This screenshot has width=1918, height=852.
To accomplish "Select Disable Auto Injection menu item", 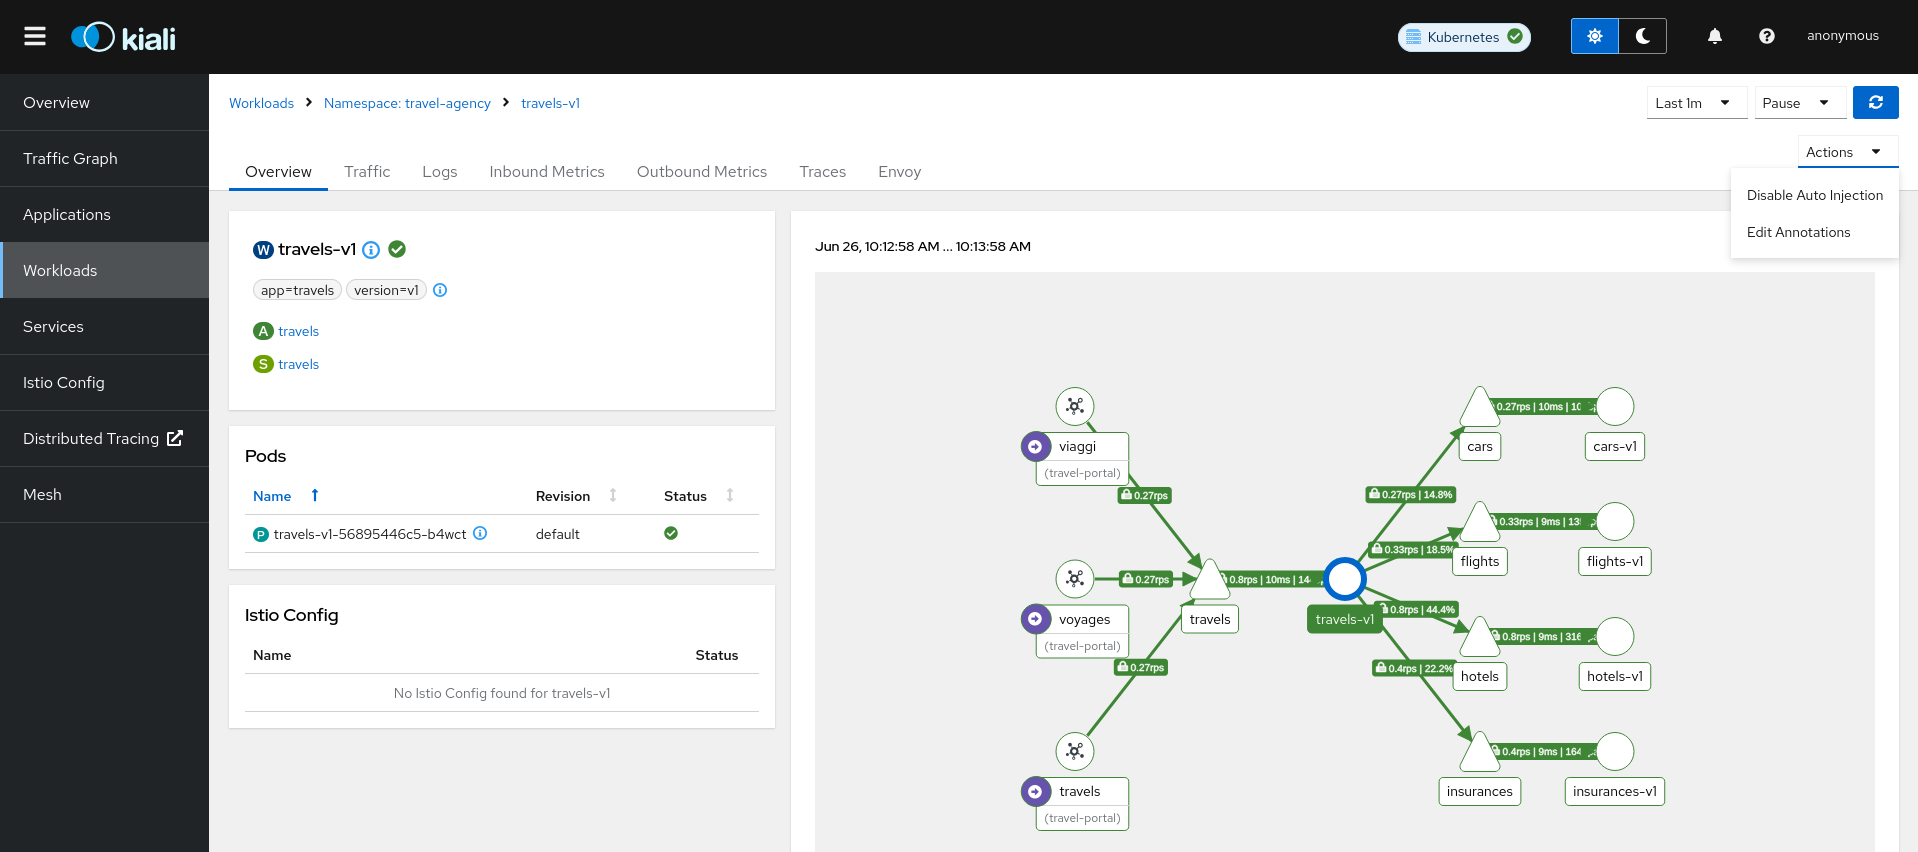I will tap(1814, 196).
